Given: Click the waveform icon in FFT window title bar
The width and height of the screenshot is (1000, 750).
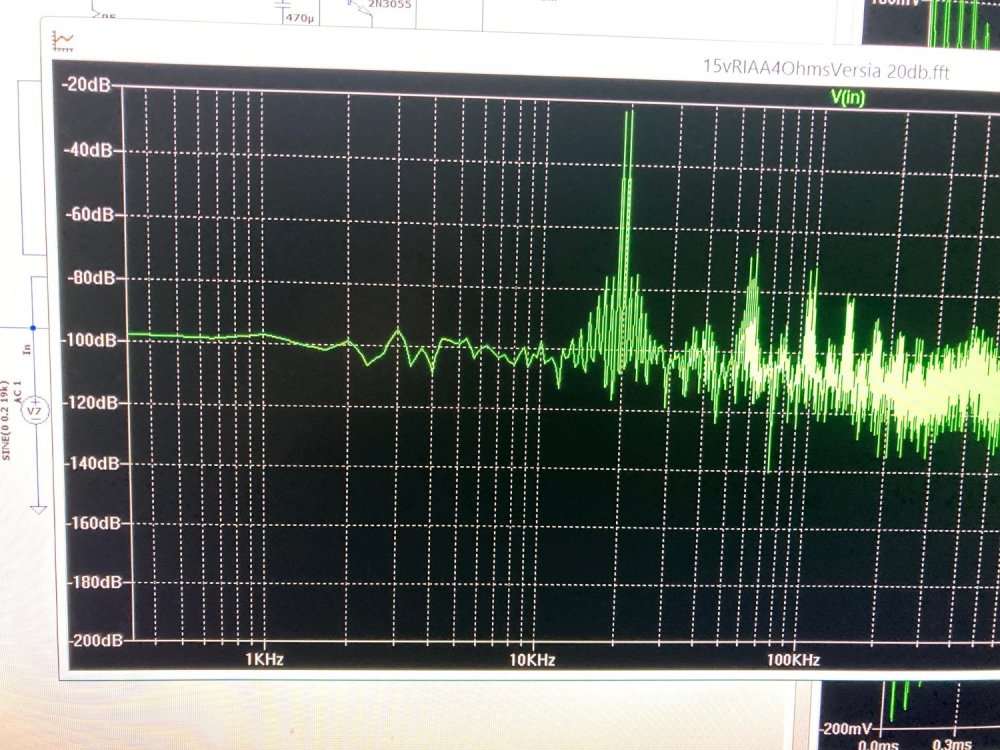Looking at the screenshot, I should (63, 41).
